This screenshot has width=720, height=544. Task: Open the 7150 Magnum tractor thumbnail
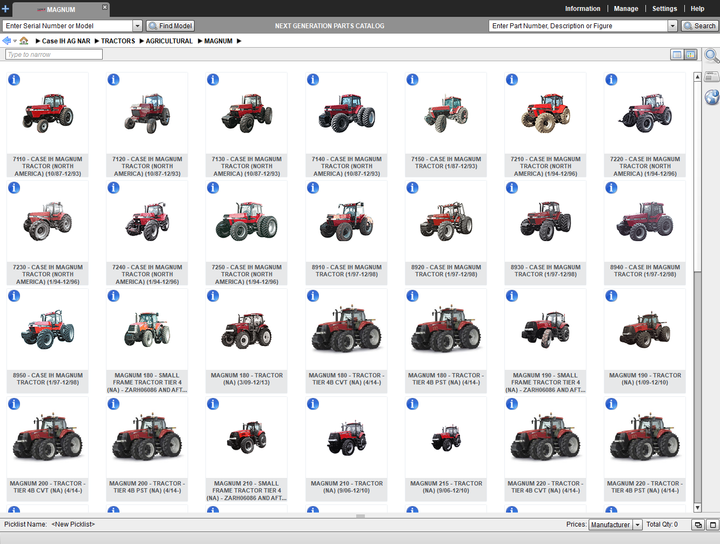click(446, 113)
